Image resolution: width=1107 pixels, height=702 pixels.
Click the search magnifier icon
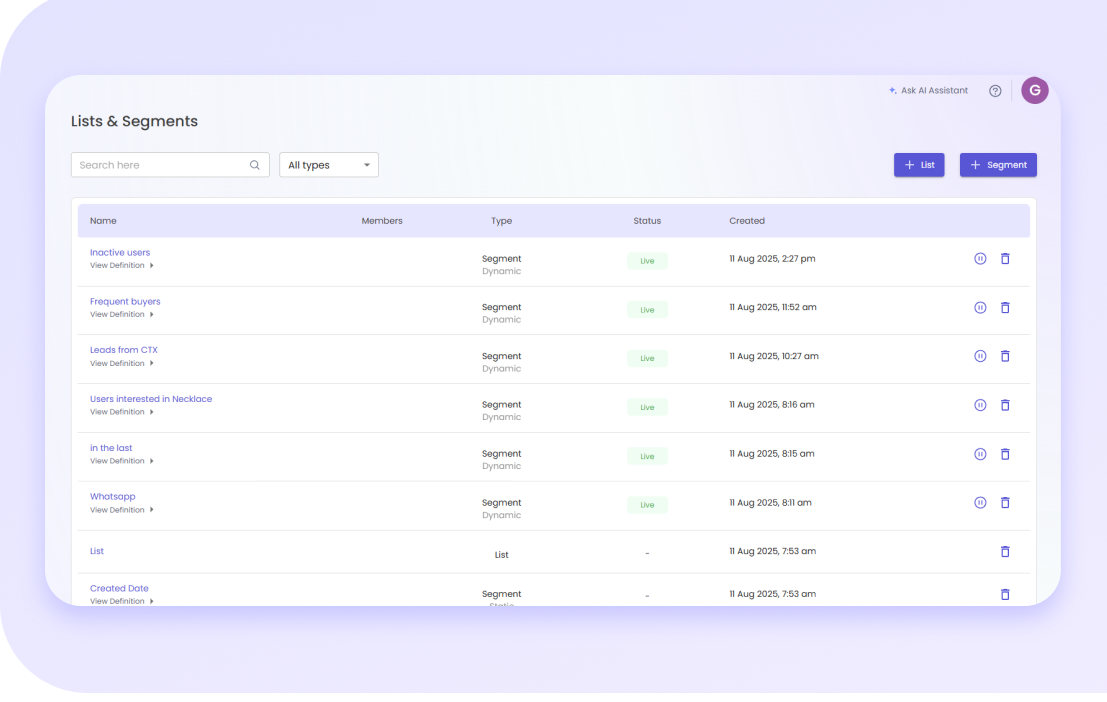(x=254, y=165)
